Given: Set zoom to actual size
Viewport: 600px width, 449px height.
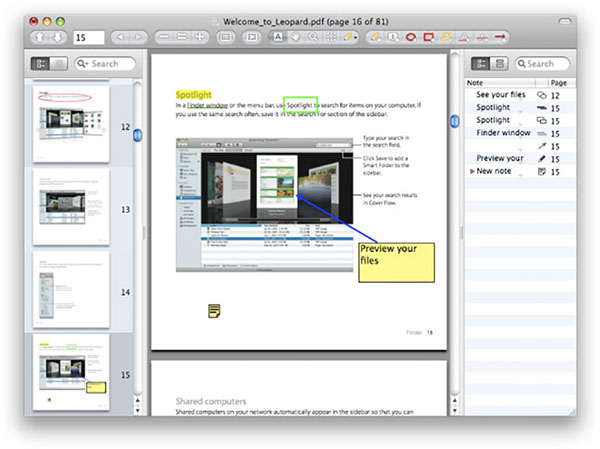Looking at the screenshot, I should (182, 37).
